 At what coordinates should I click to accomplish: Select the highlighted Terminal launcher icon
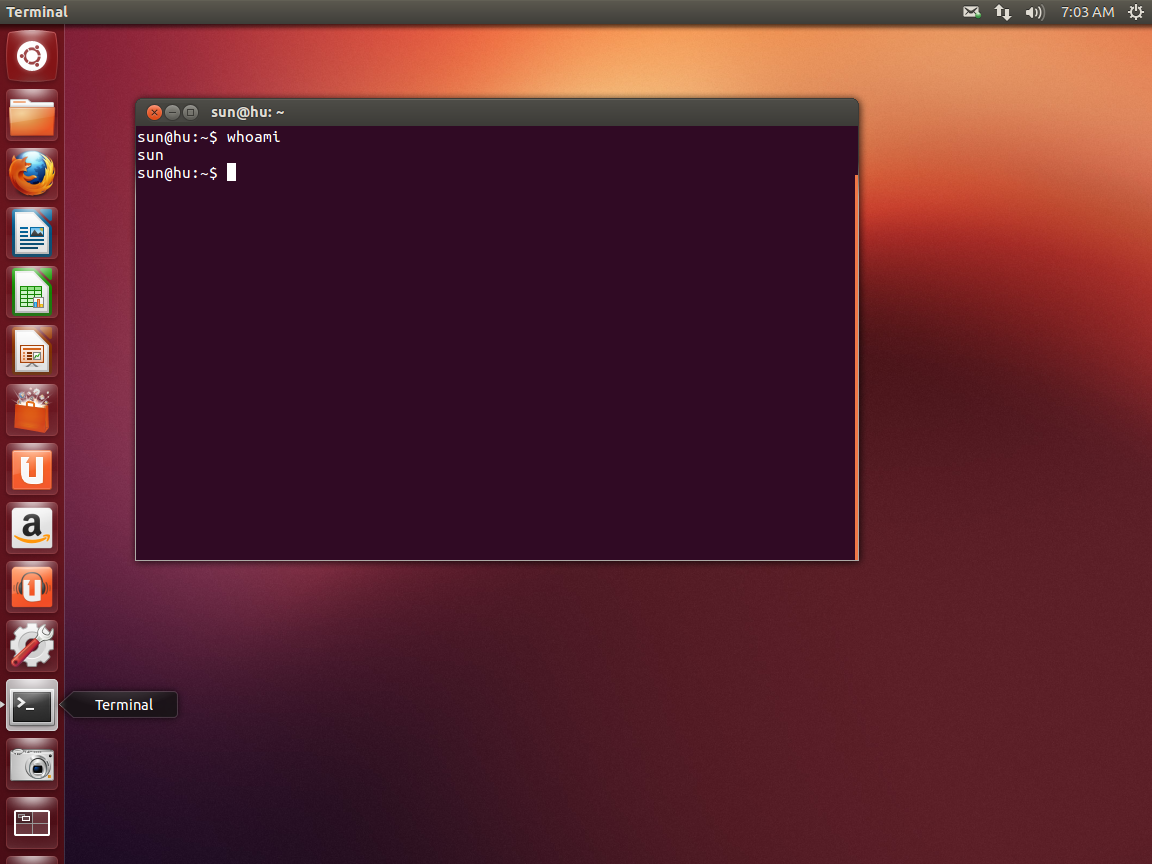coord(31,705)
